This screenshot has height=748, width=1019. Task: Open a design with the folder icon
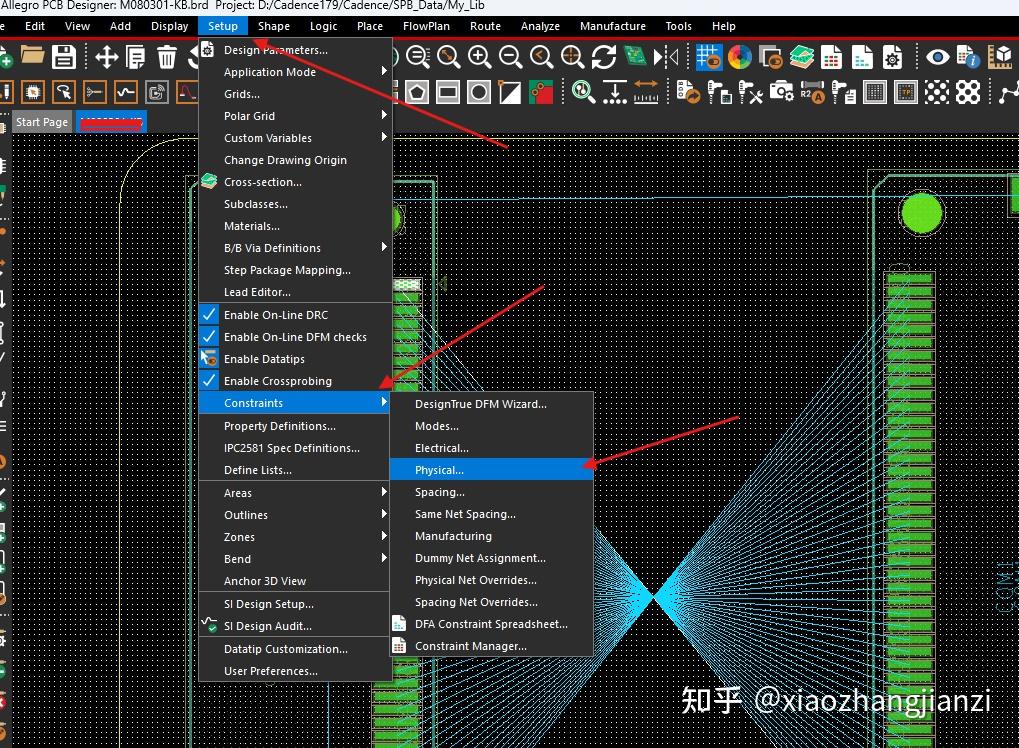[32, 57]
